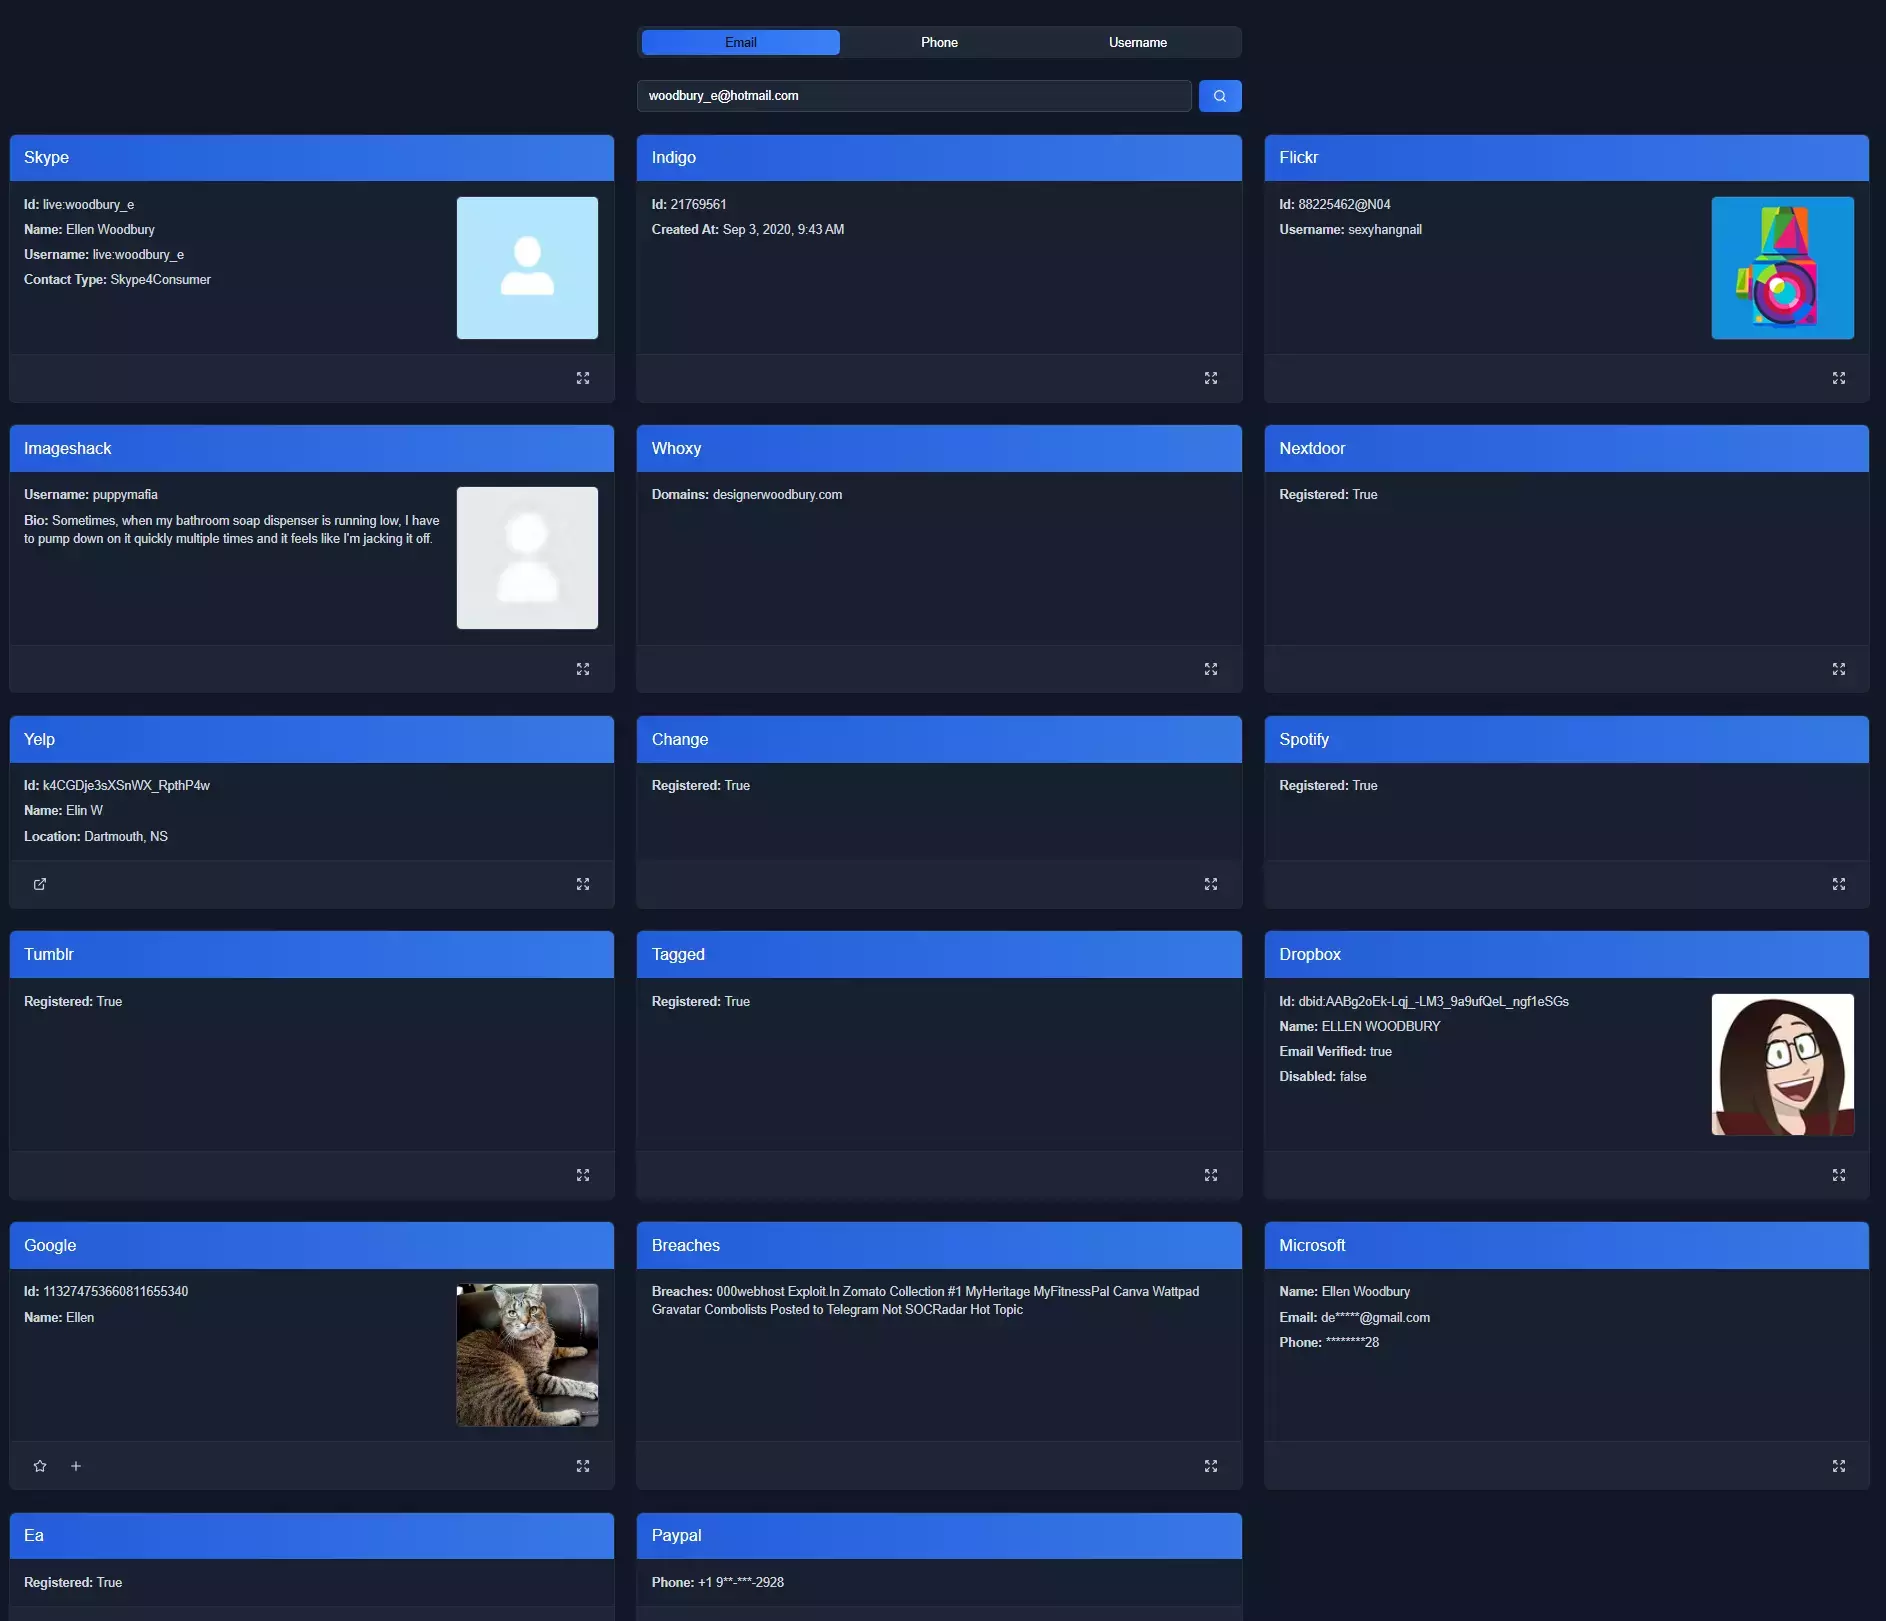Select the Skype name Ellen Woodbury
1886x1621 pixels.
click(110, 229)
